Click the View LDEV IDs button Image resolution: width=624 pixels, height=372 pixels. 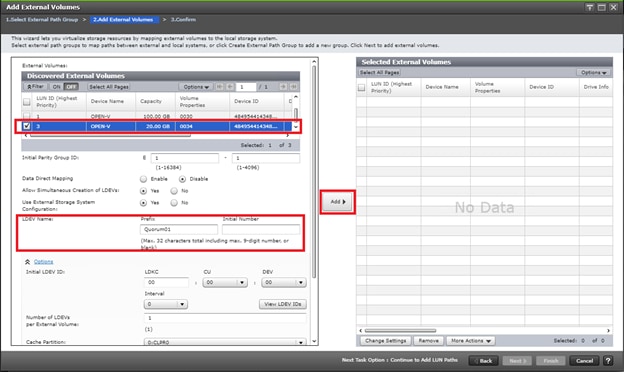point(283,304)
